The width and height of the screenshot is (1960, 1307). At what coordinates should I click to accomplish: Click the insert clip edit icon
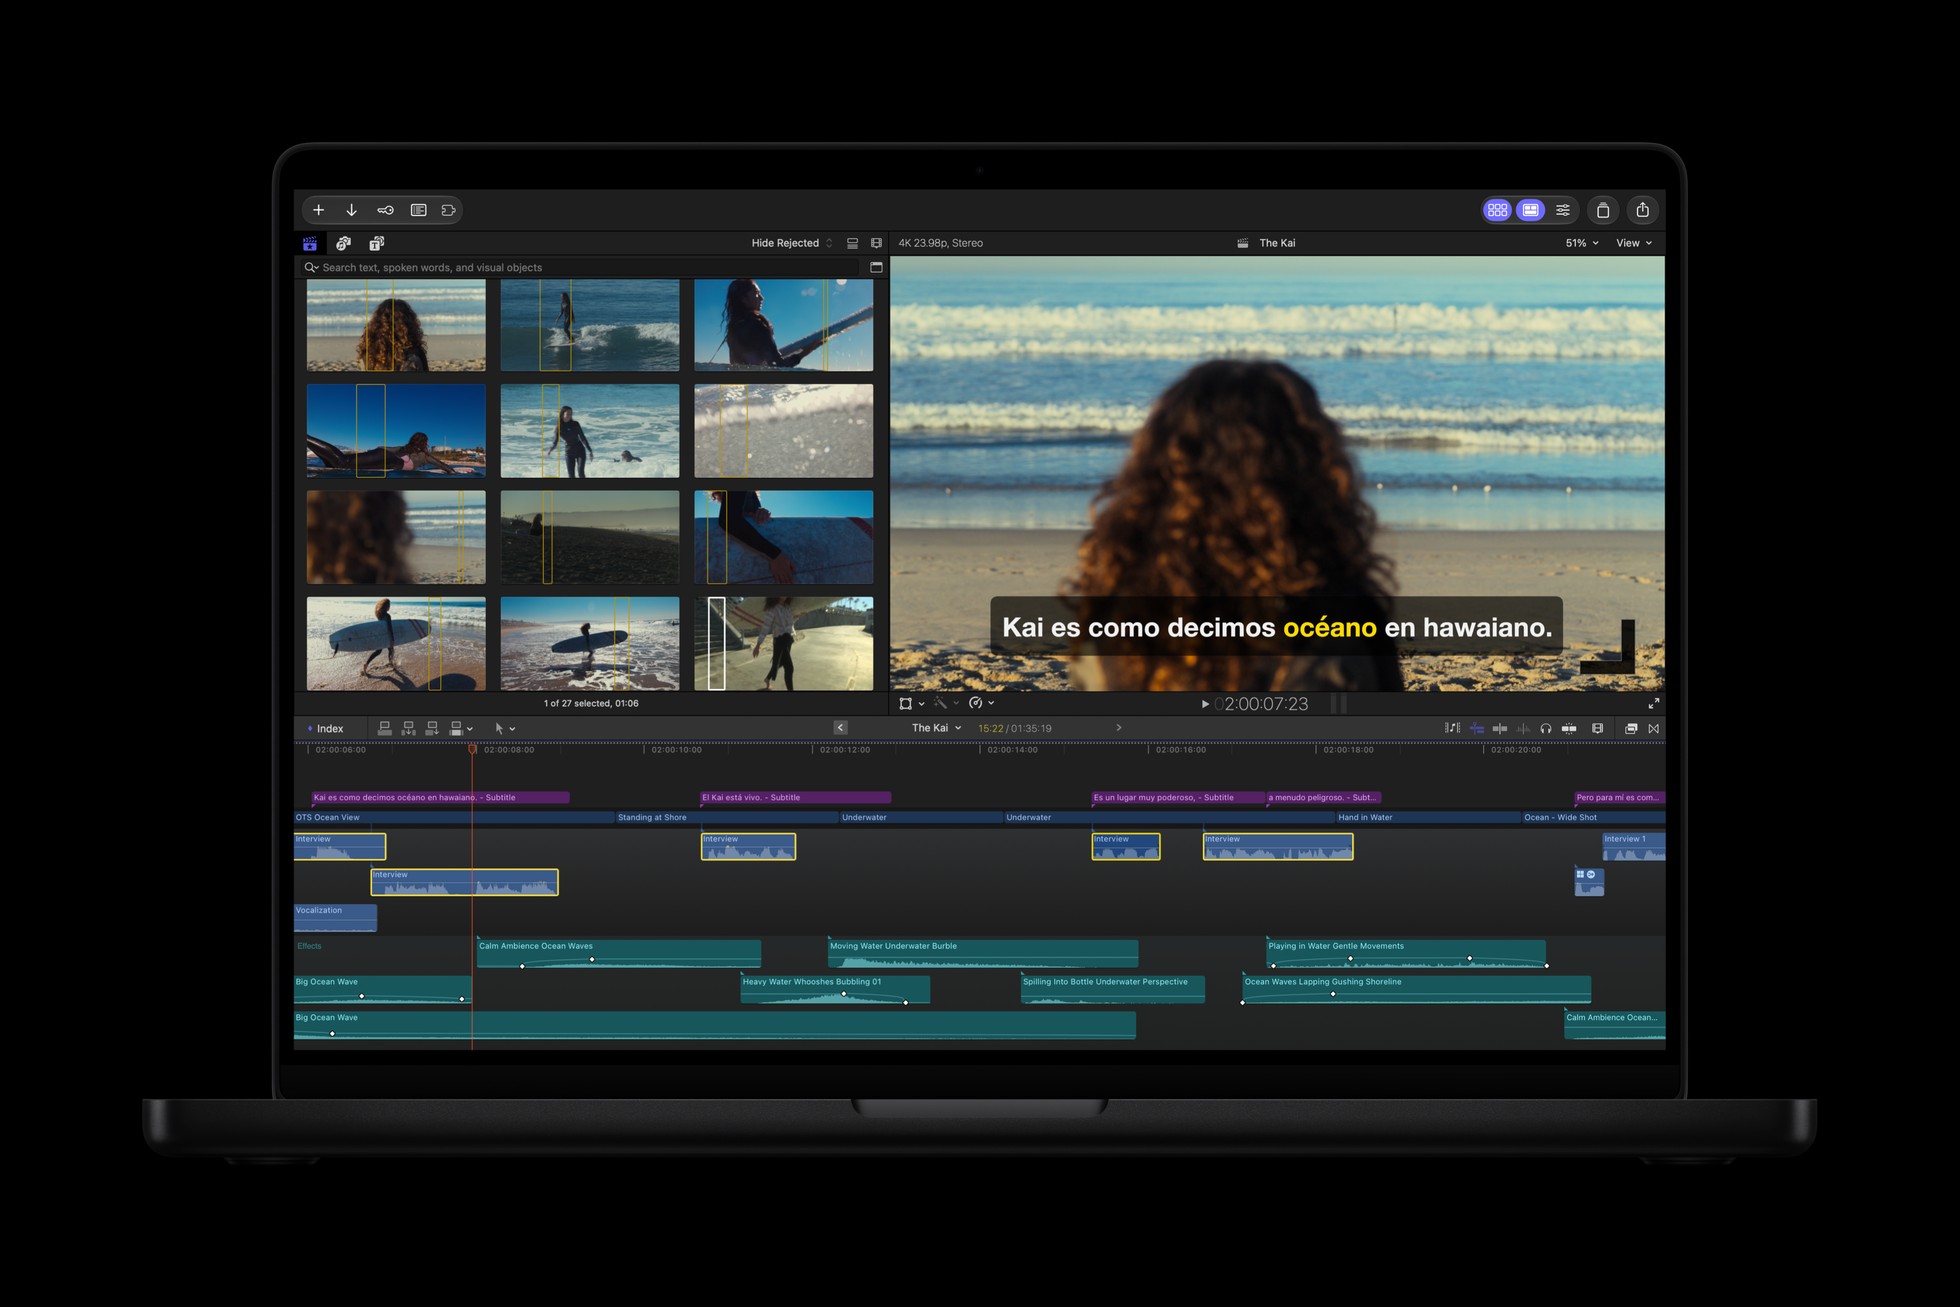(x=408, y=728)
